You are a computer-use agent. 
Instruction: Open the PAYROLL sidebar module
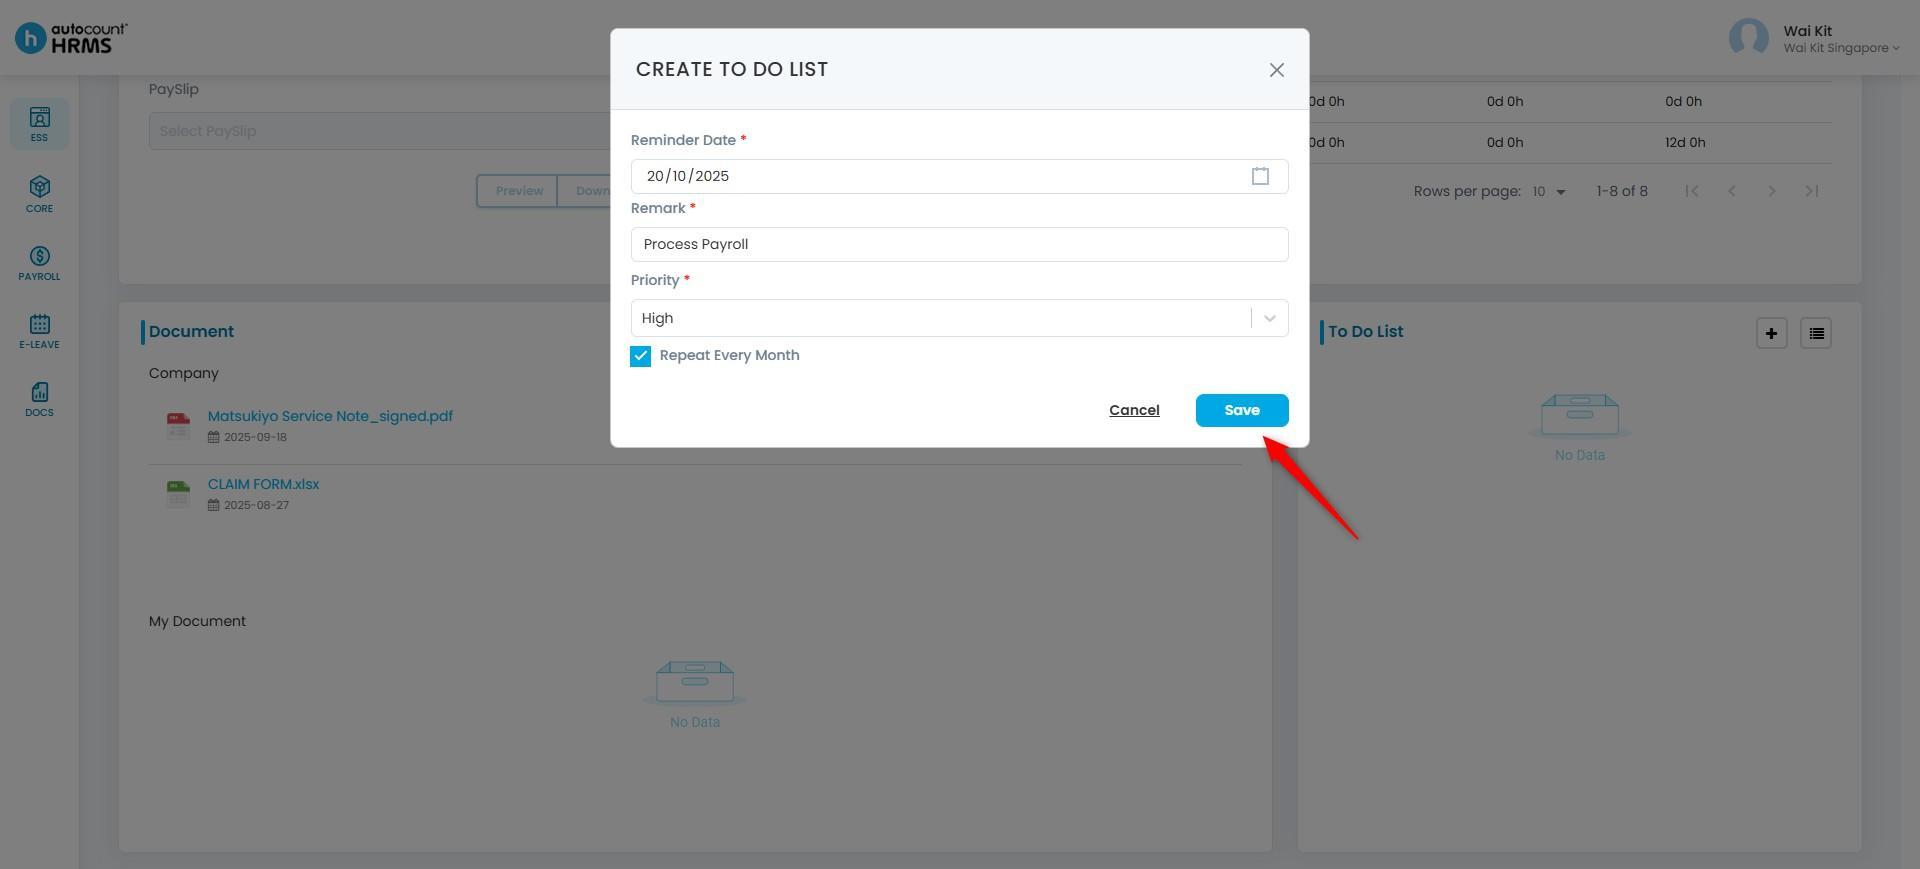pyautogui.click(x=39, y=263)
